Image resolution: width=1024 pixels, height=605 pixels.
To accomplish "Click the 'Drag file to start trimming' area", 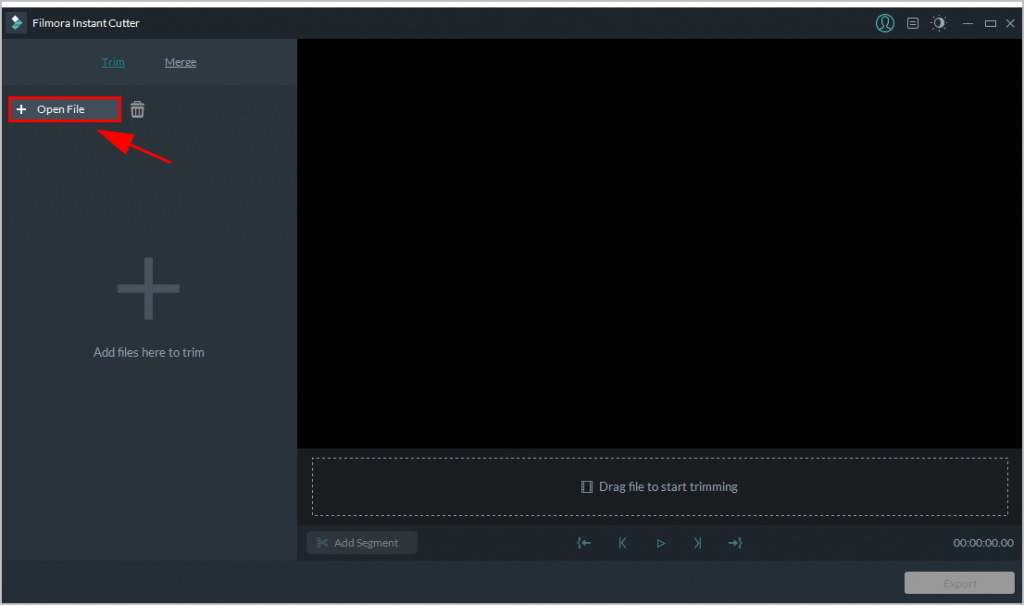I will [660, 487].
